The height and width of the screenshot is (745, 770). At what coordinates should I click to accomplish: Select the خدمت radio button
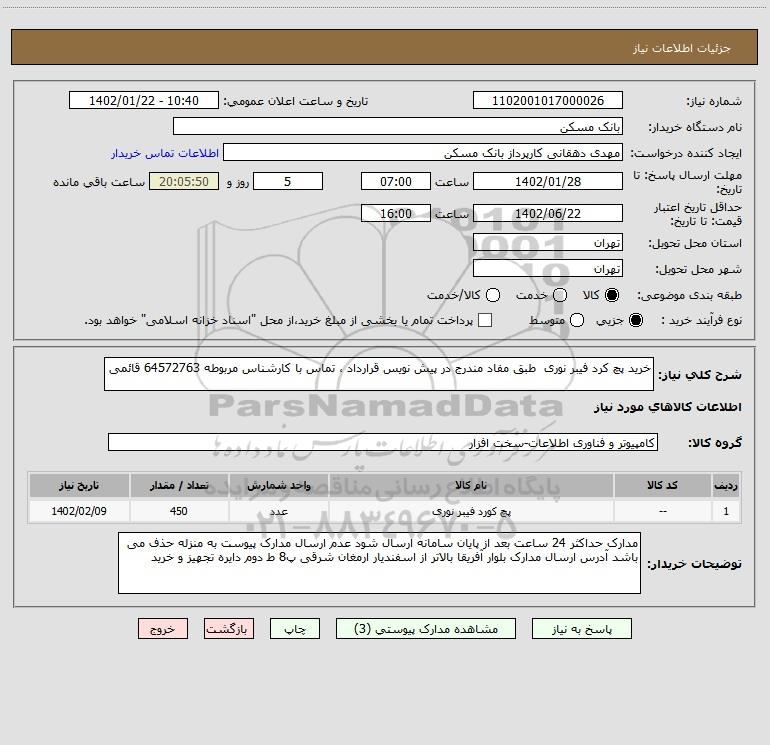(x=560, y=295)
